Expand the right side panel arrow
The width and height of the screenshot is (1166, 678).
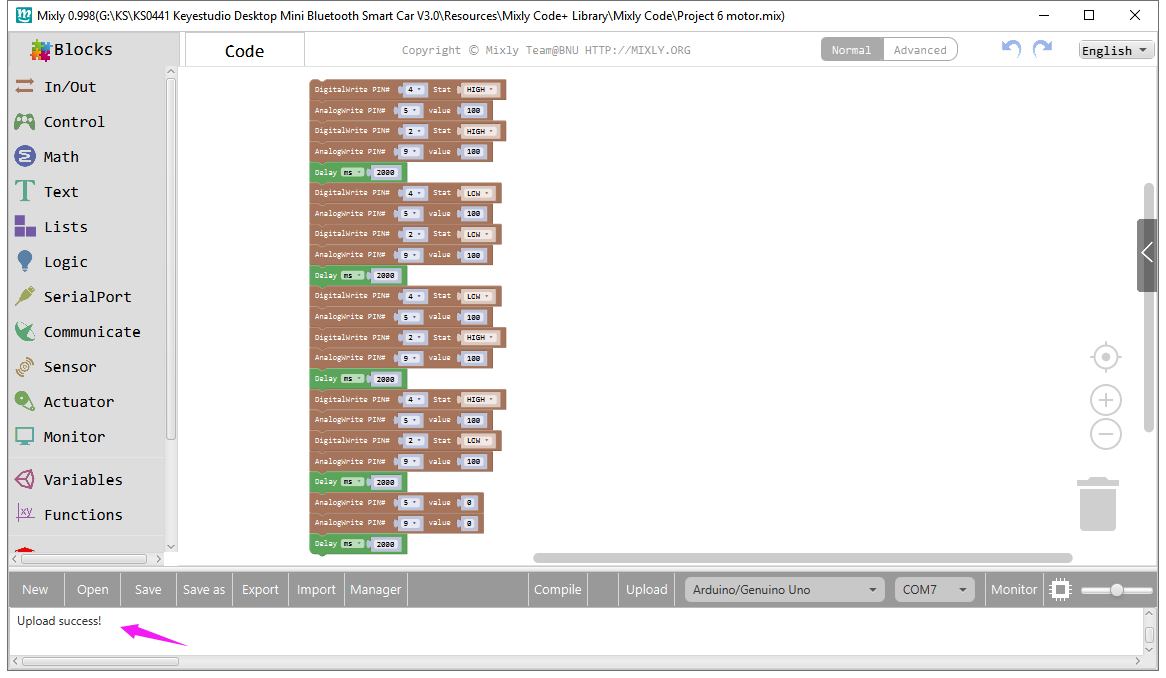pos(1147,254)
